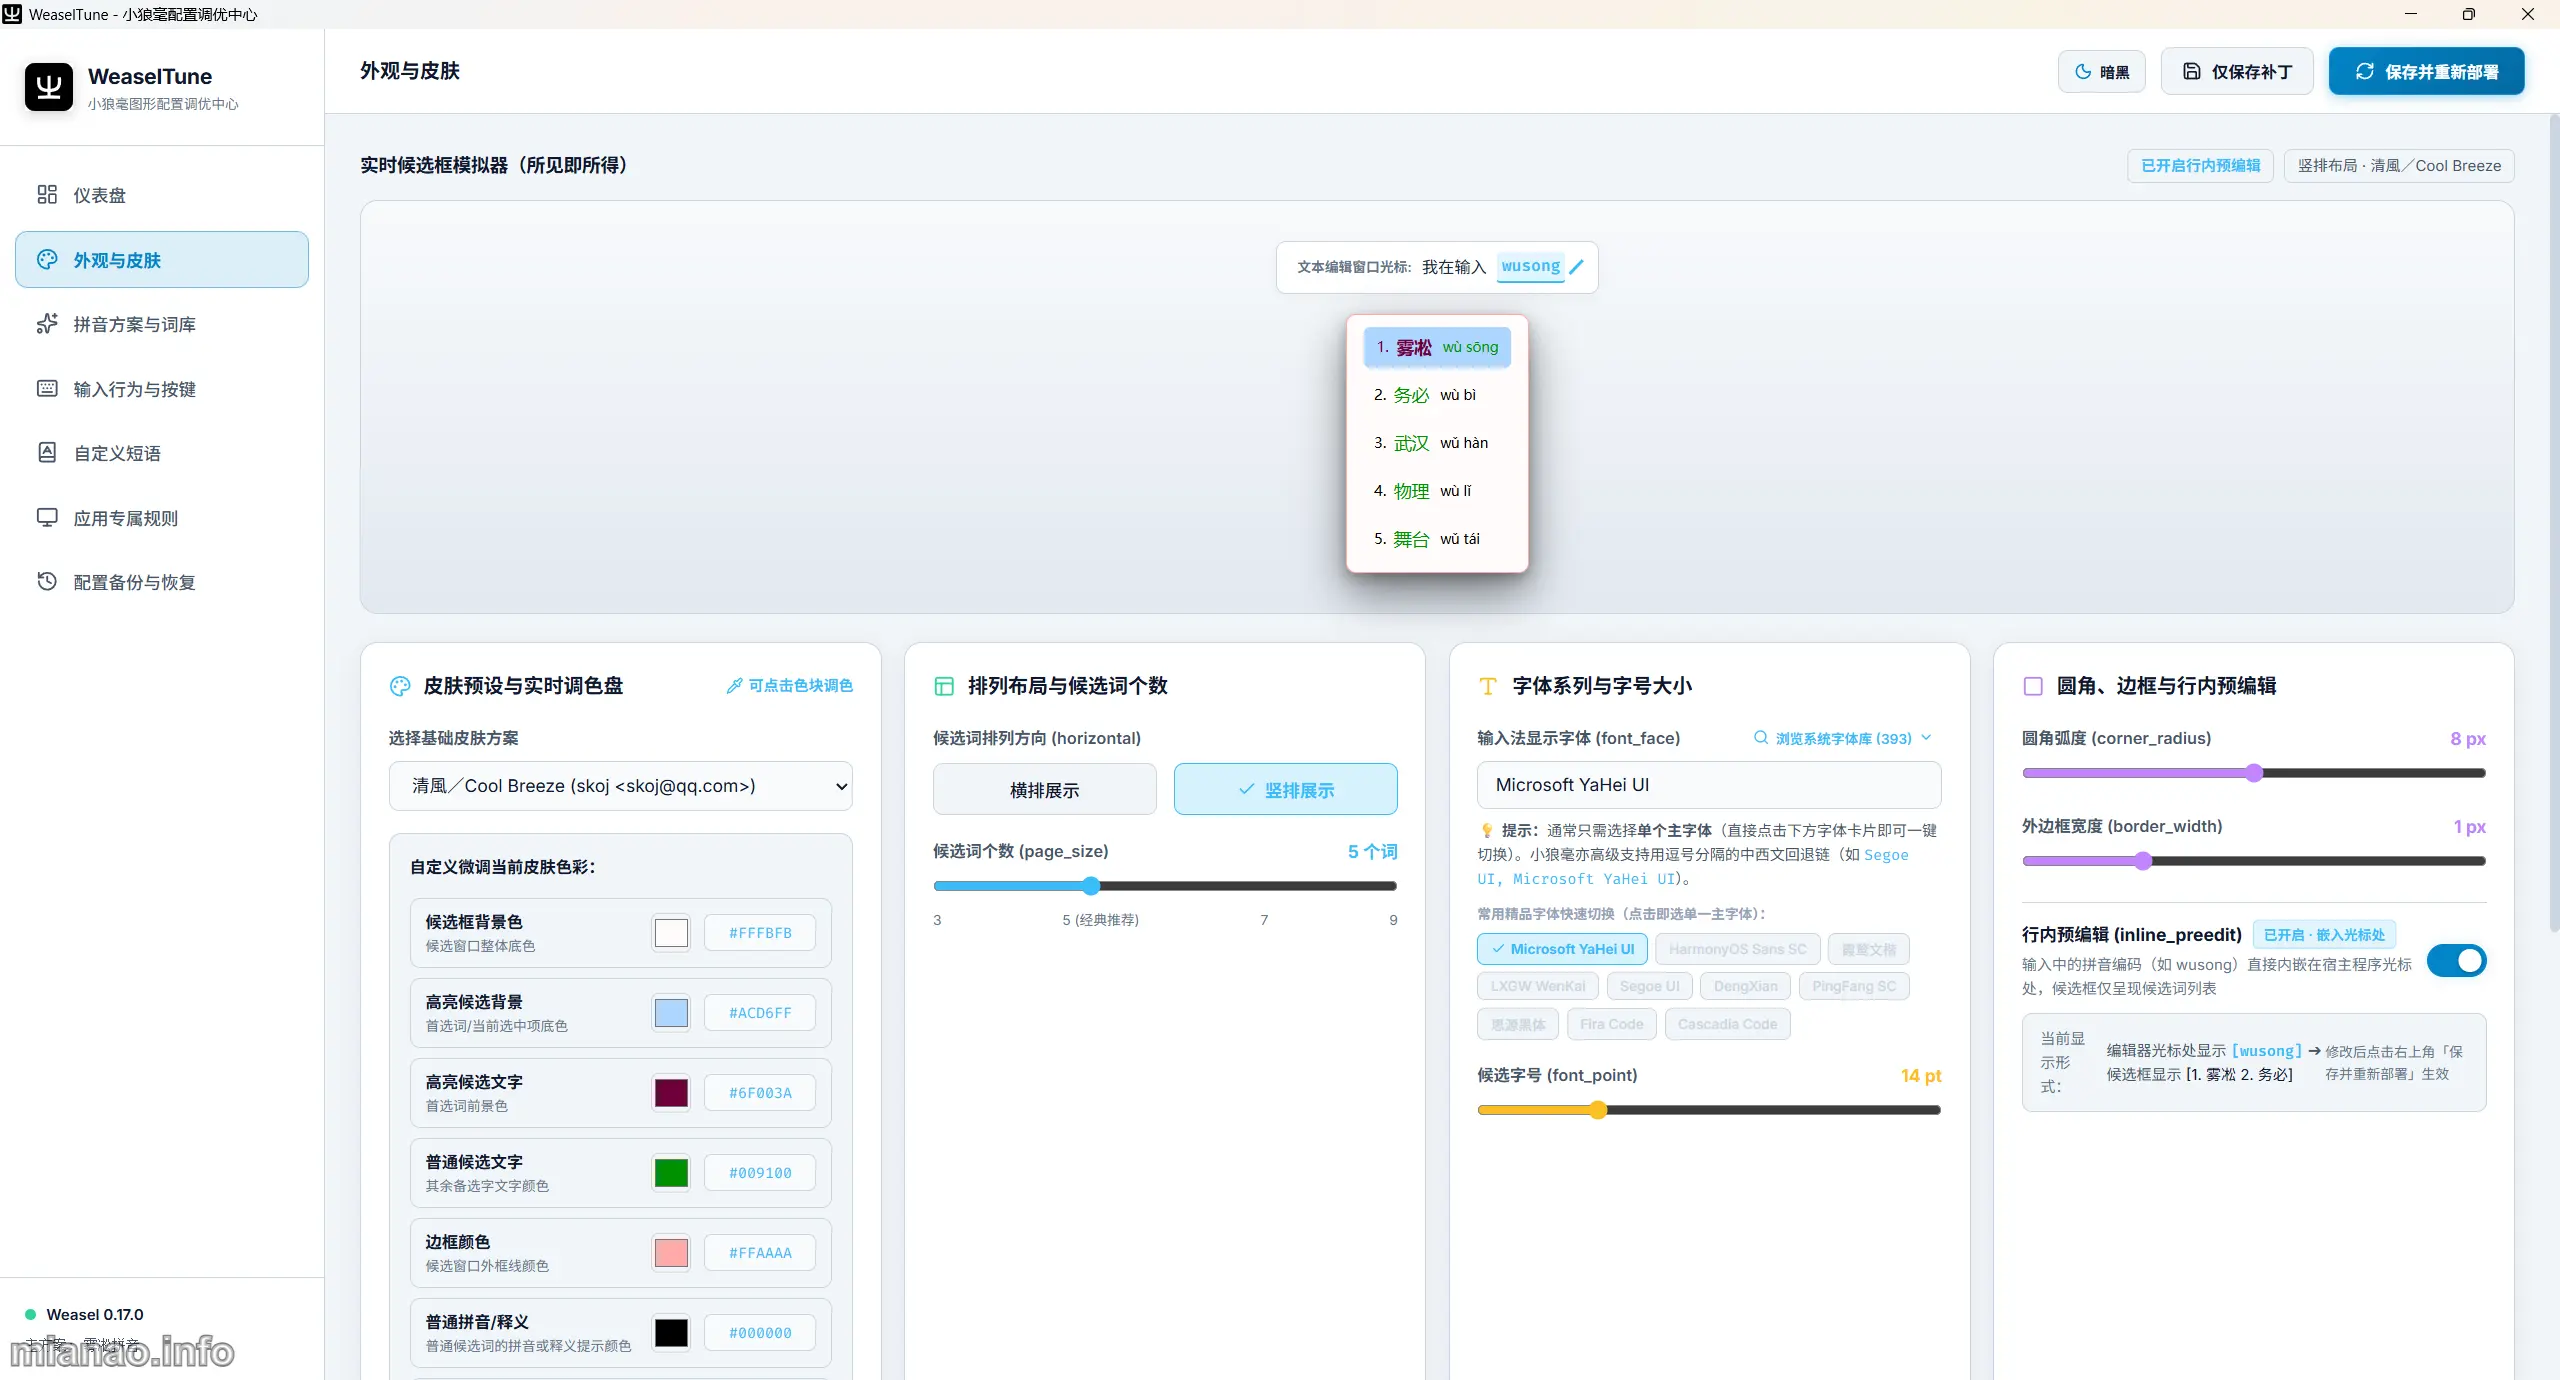The height and width of the screenshot is (1380, 2560).
Task: Click the pencil edit icon beside wusong
Action: (1576, 267)
